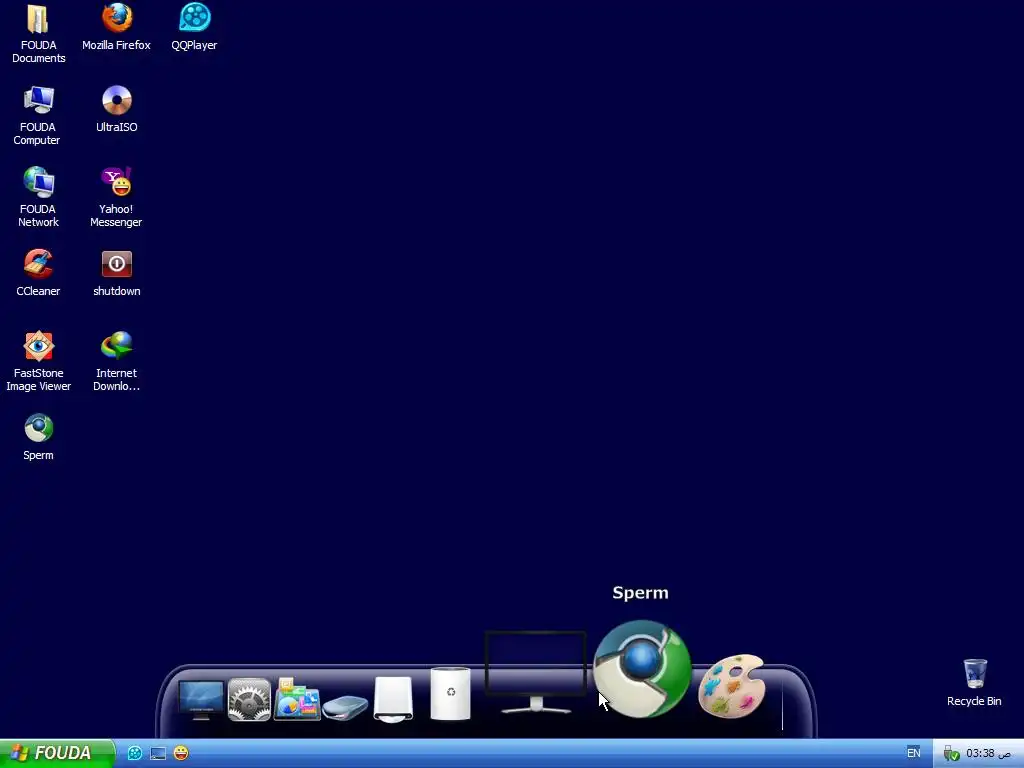Click the 03:38 system tray clock
Viewport: 1024px width, 768px height.
click(988, 753)
